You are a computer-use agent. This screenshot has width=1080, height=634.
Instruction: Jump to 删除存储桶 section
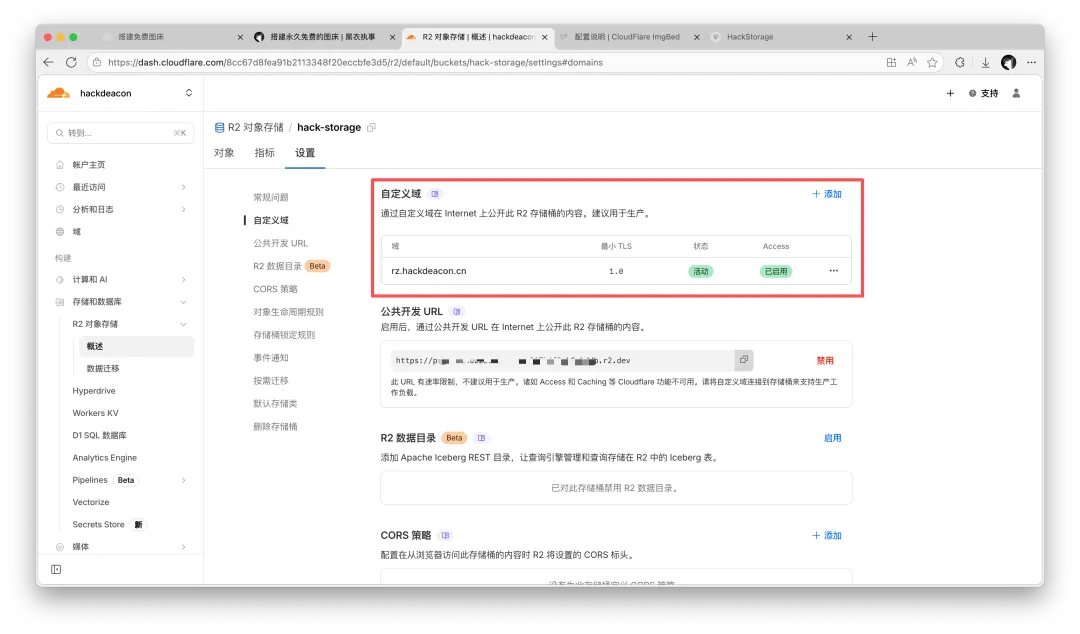(275, 427)
